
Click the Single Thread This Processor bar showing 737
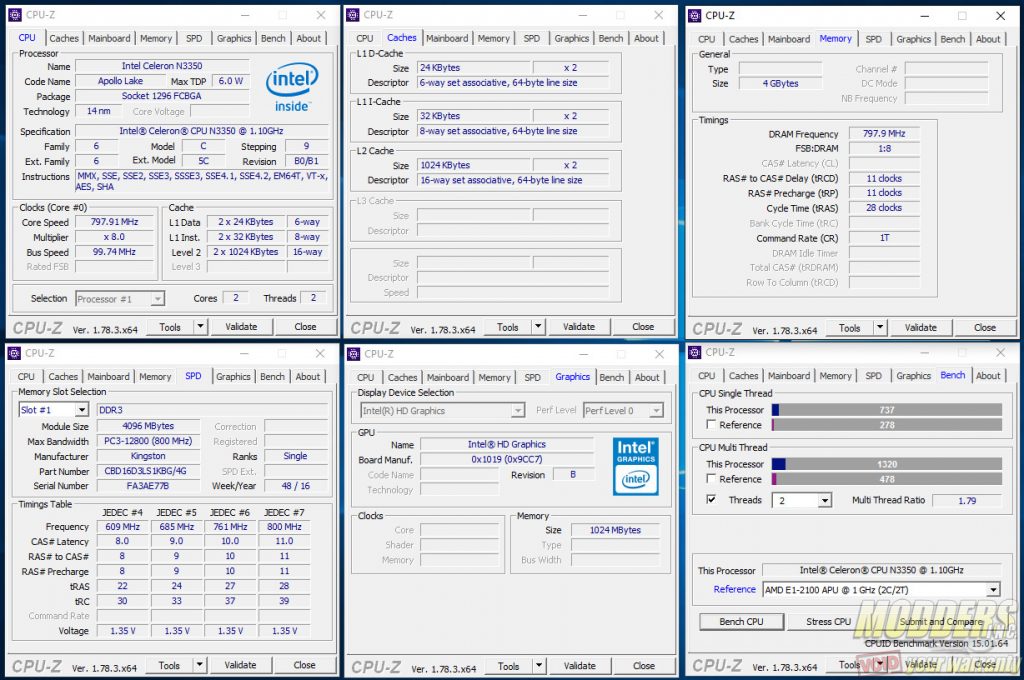tap(887, 410)
